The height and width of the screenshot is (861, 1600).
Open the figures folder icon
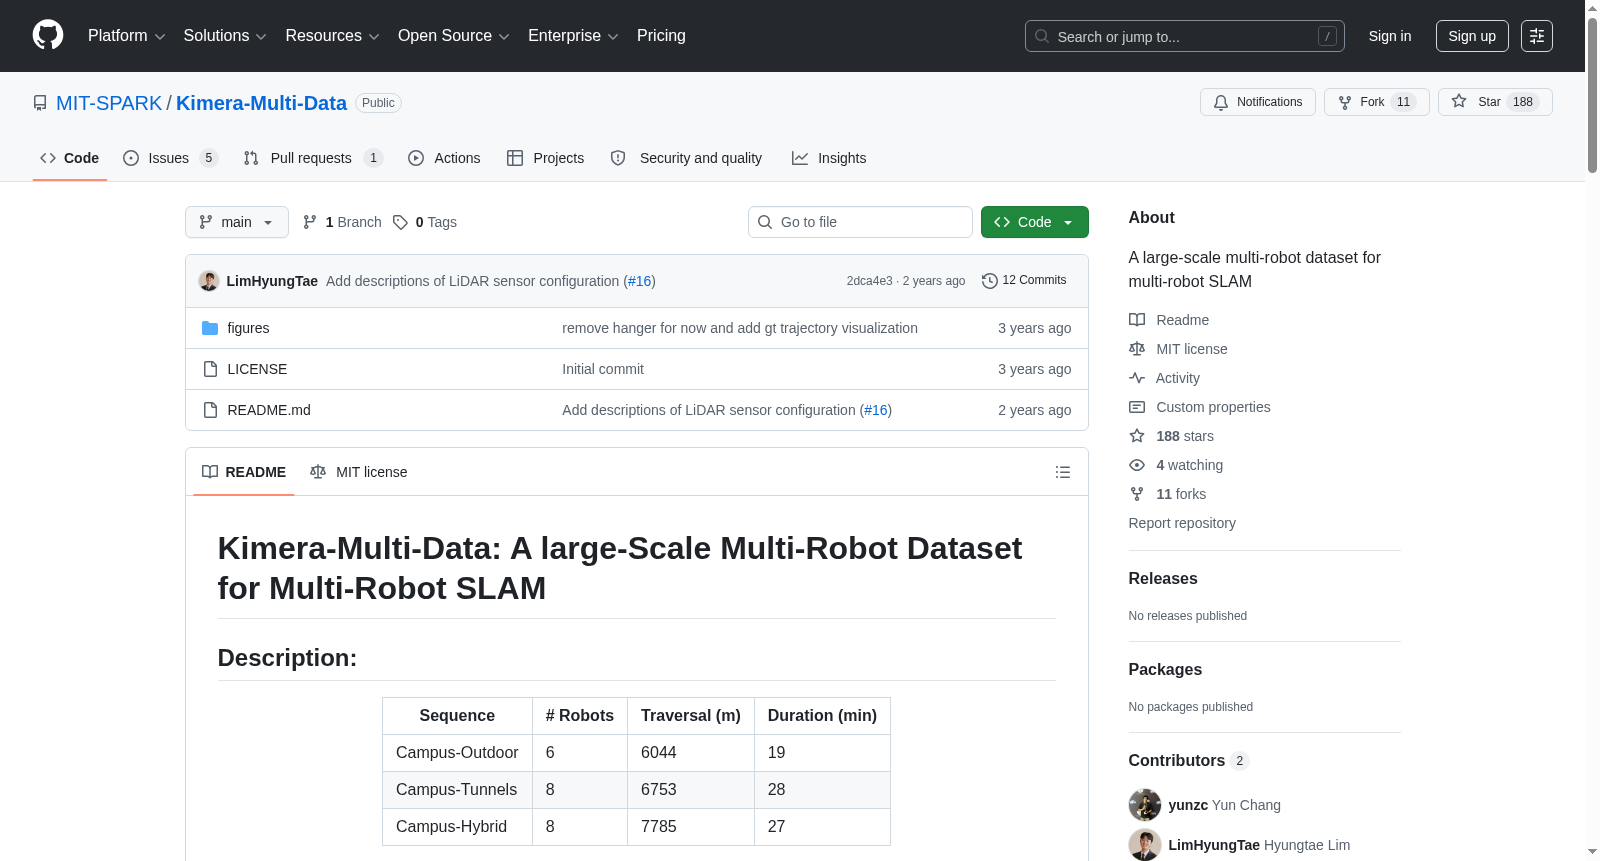point(210,328)
